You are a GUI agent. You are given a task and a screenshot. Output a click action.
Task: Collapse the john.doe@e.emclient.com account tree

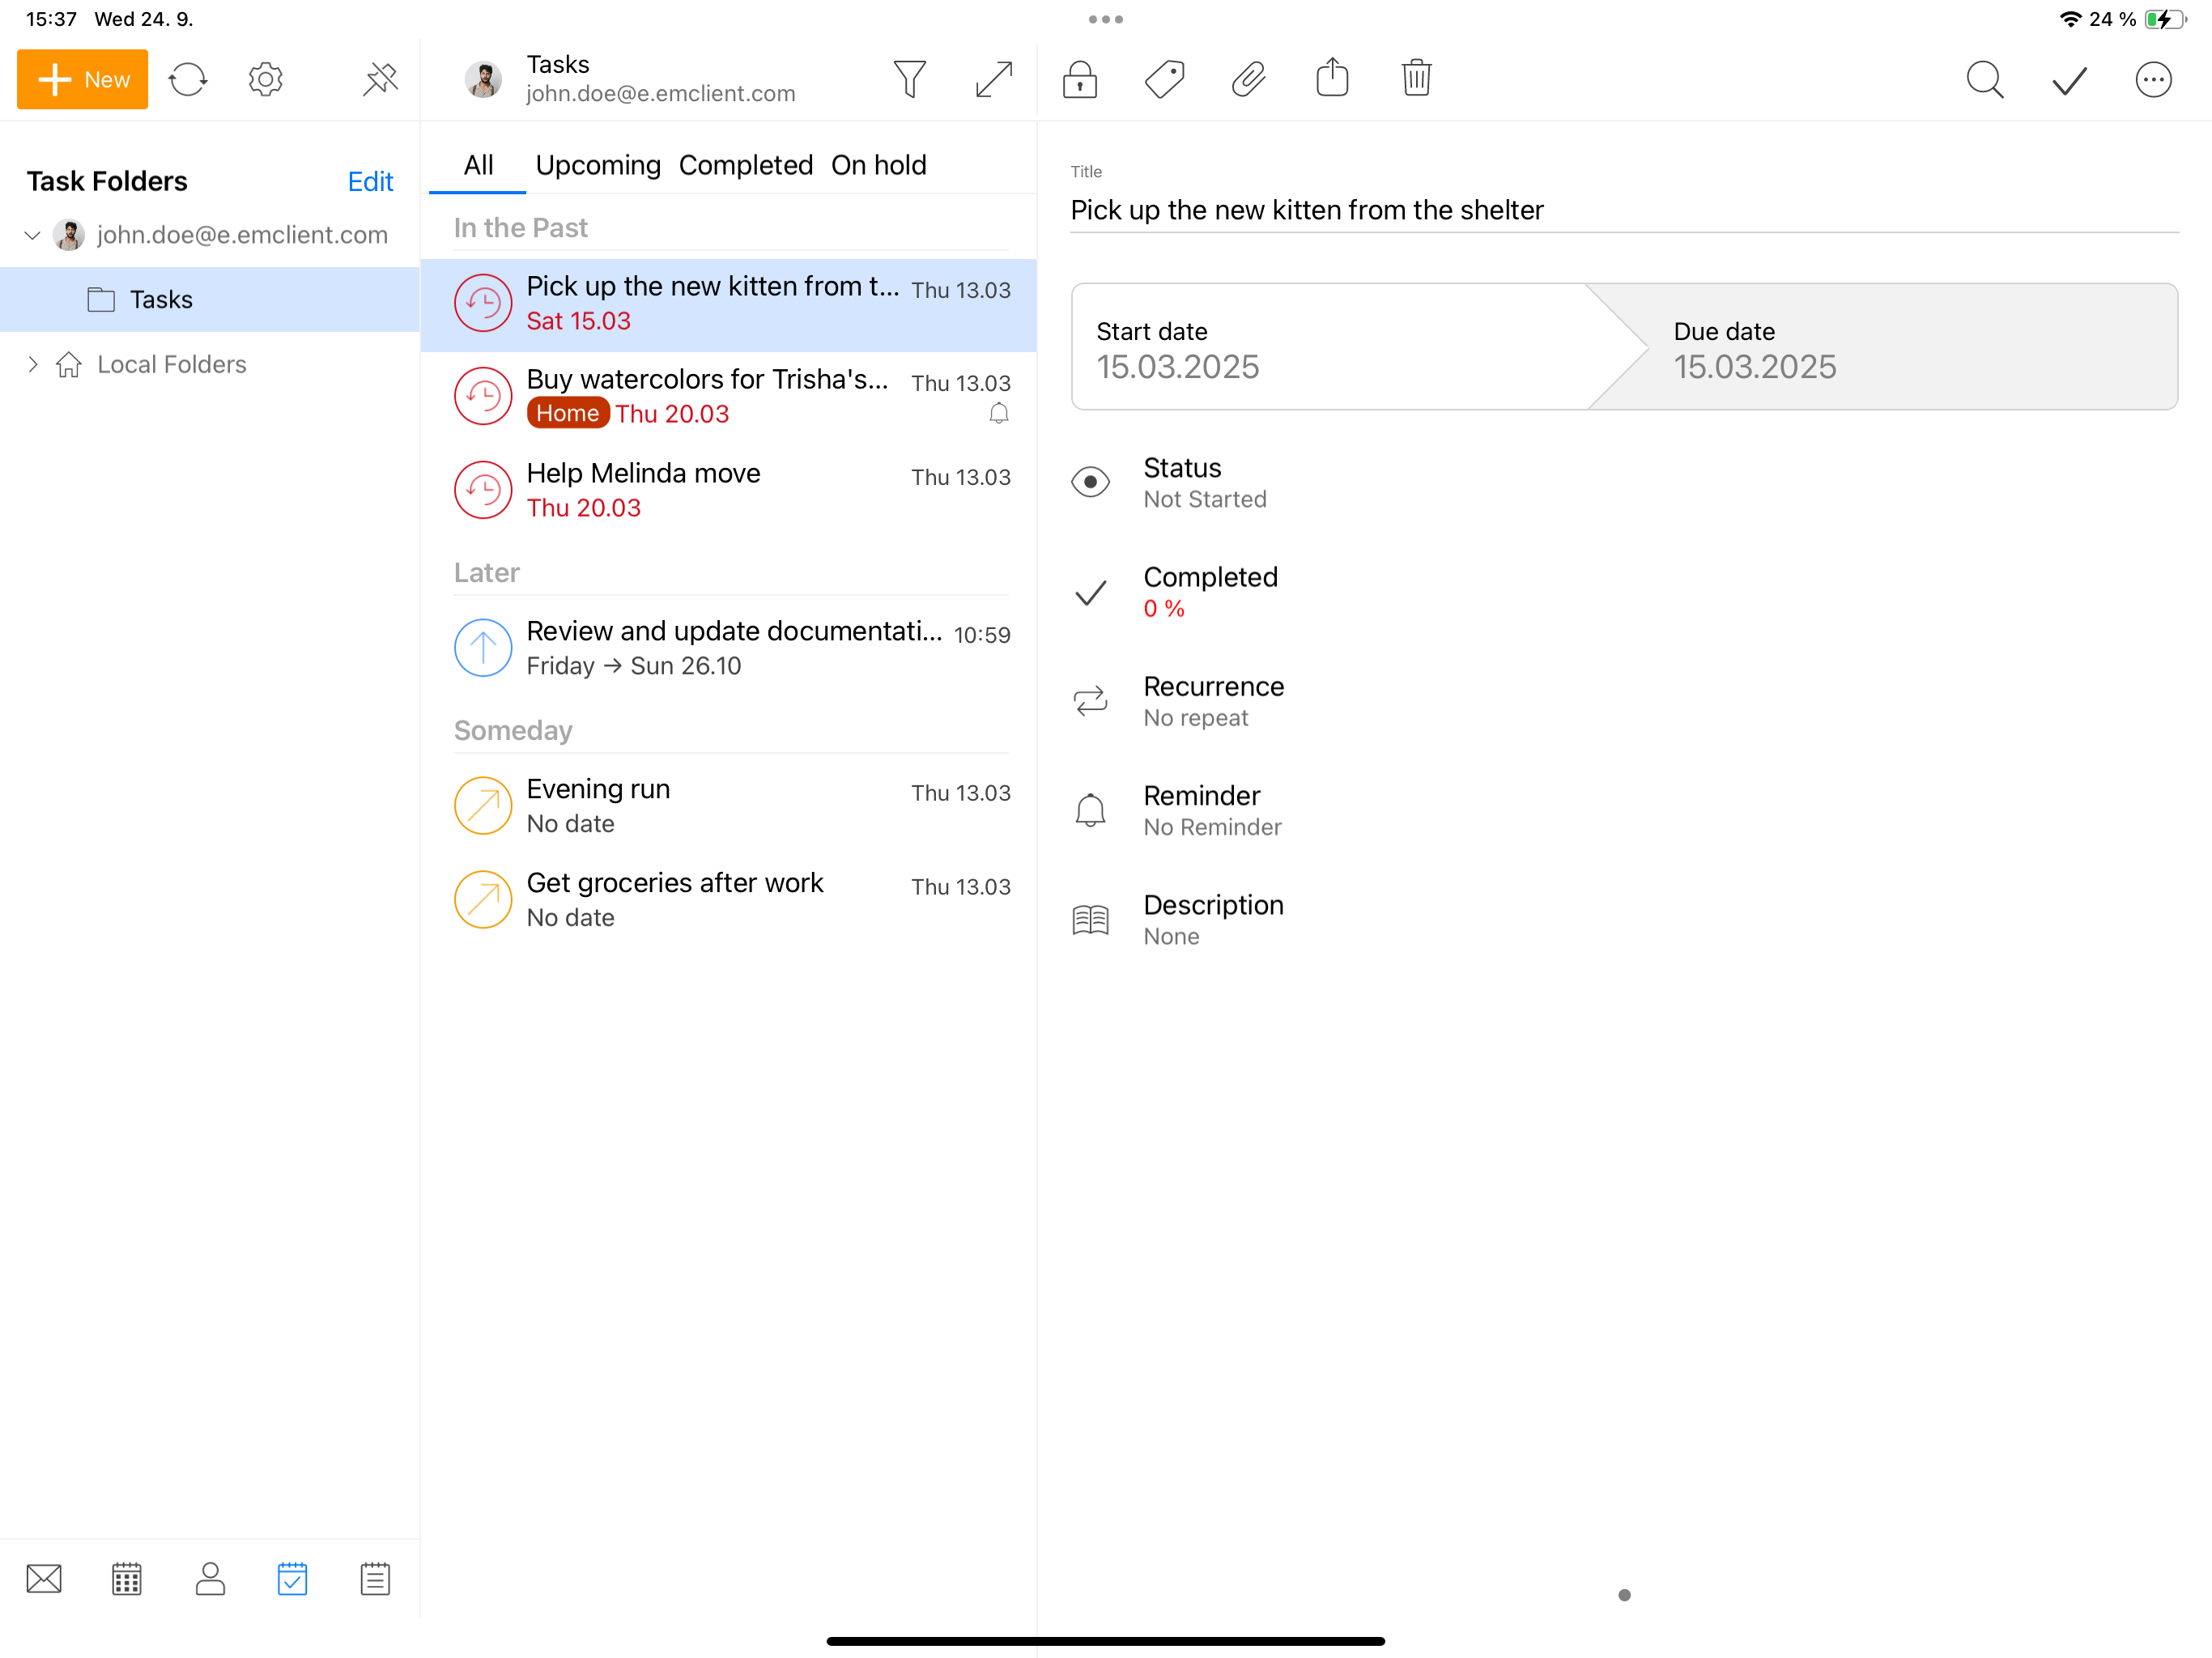(x=32, y=235)
